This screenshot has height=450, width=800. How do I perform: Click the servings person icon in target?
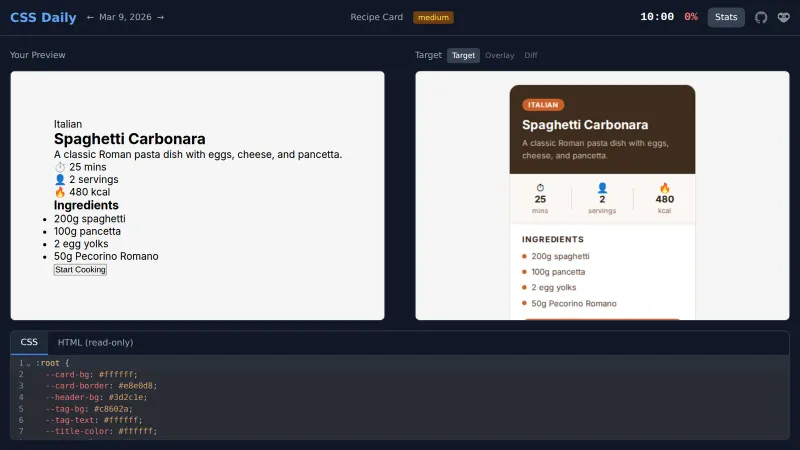point(602,187)
